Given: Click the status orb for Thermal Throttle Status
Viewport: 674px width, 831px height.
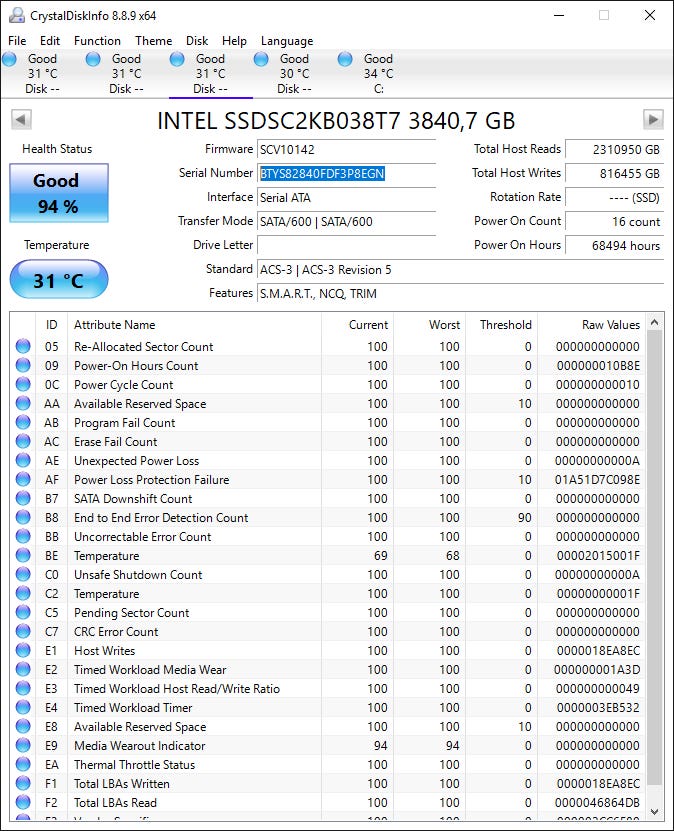Looking at the screenshot, I should point(23,764).
